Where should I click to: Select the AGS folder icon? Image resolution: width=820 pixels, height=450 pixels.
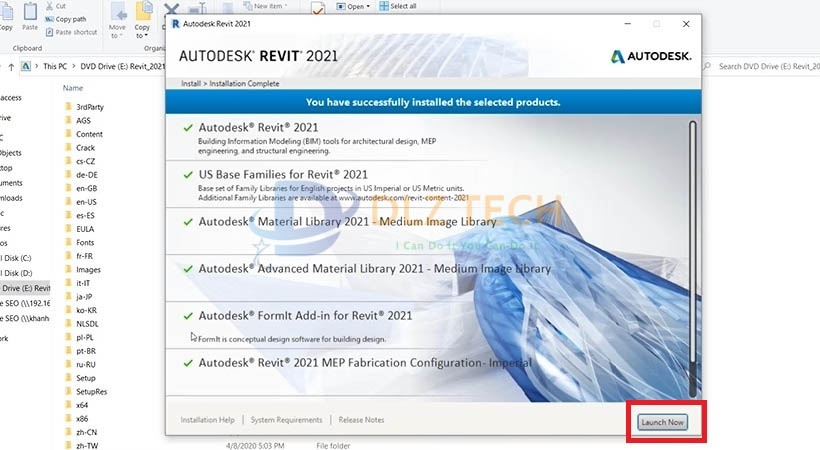pos(68,120)
